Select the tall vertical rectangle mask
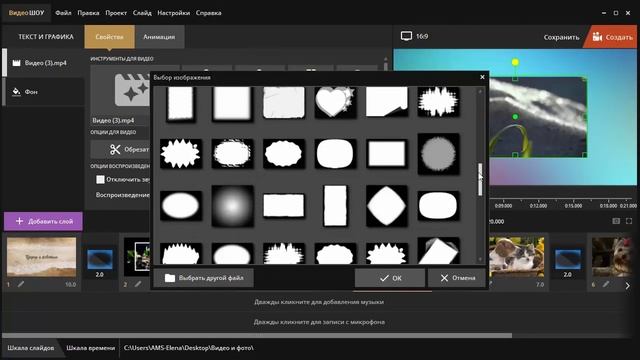The width and height of the screenshot is (640, 360). (x=335, y=206)
